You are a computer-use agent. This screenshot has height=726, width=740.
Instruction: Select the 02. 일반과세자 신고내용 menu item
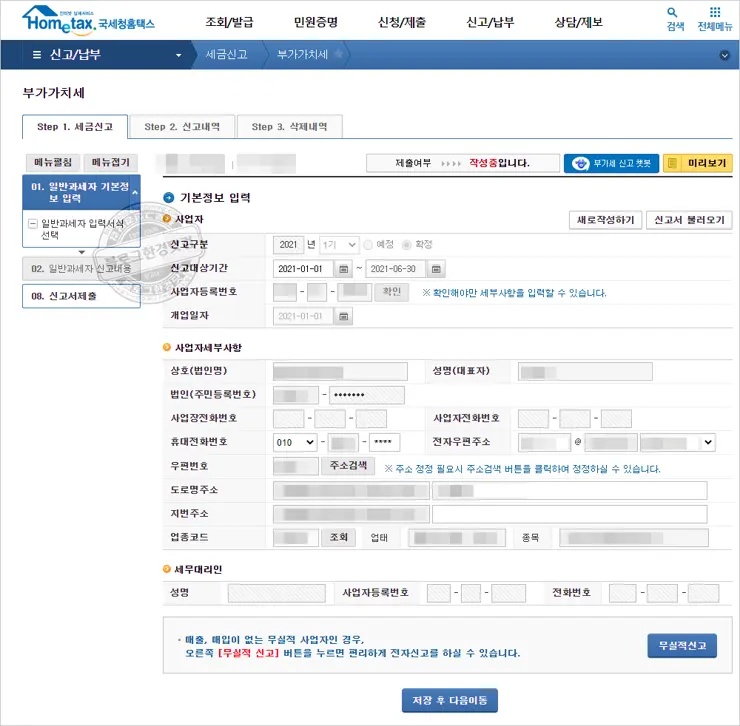(81, 269)
